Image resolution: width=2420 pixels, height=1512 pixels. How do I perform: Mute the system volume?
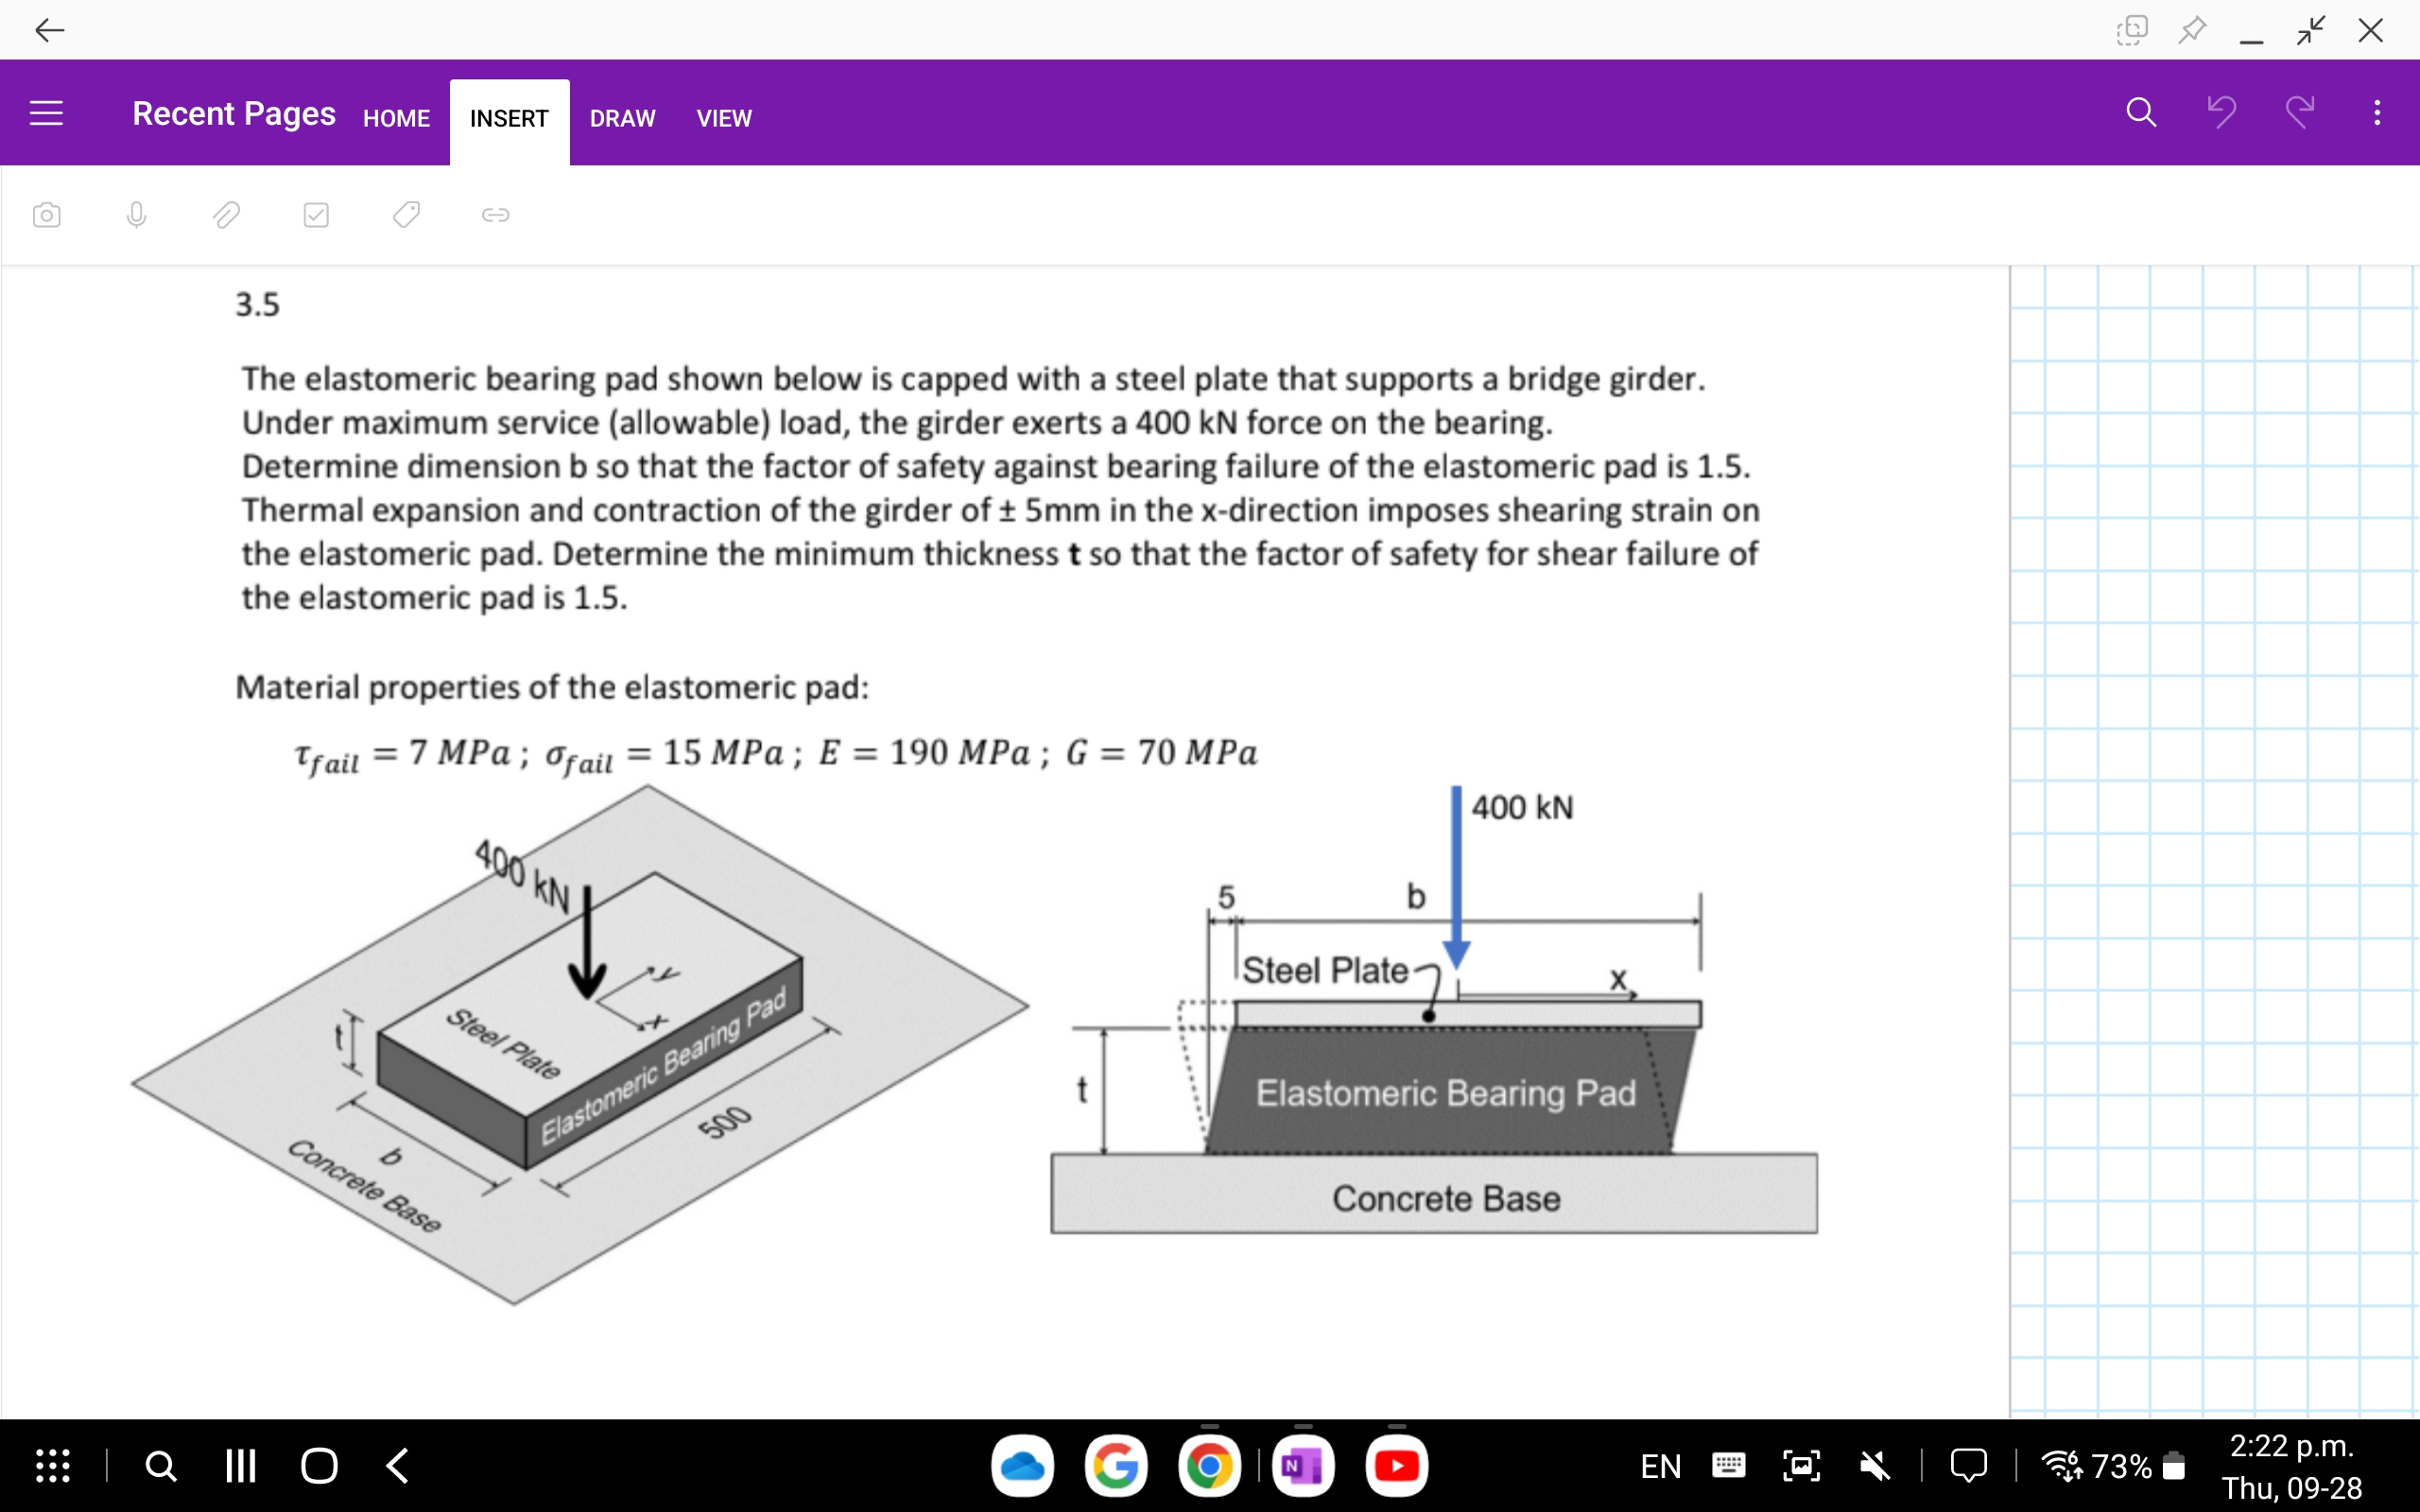pyautogui.click(x=1875, y=1465)
